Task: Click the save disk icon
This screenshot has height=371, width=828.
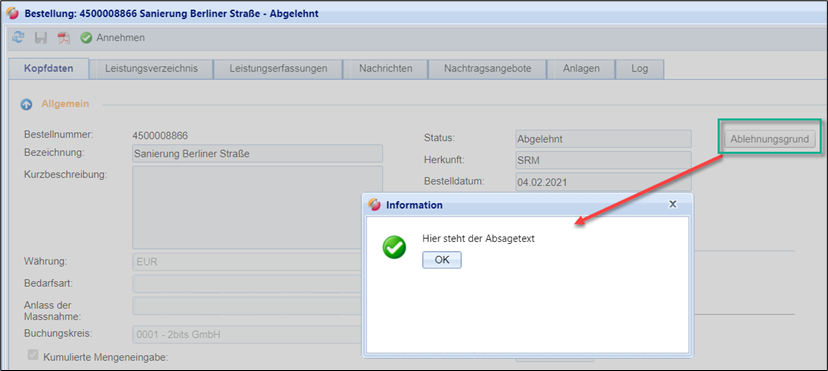Action: pos(41,38)
